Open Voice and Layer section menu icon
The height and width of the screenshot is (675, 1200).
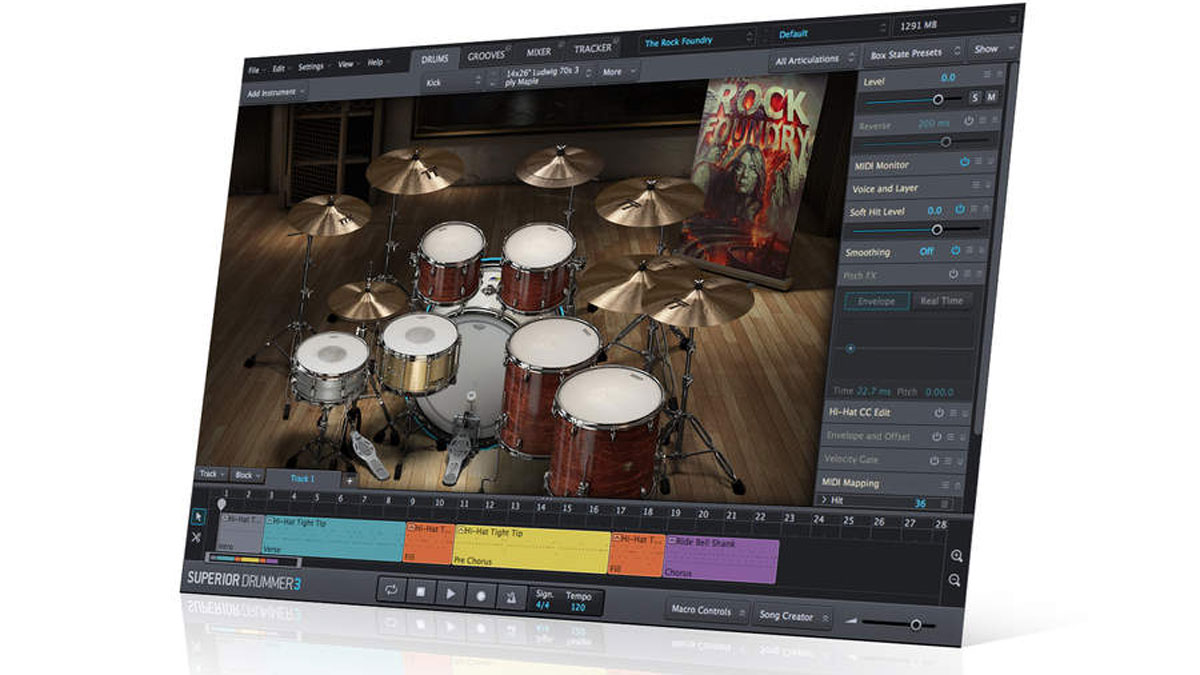976,186
